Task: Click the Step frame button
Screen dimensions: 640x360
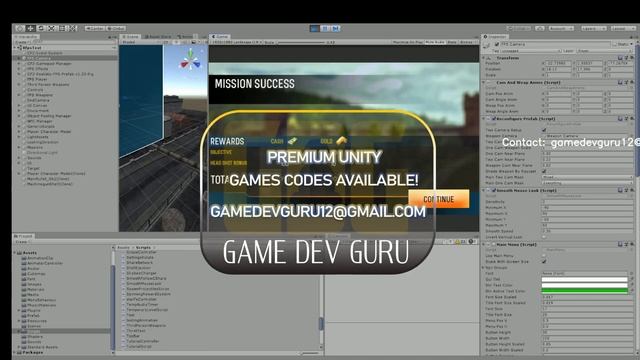Action: (335, 28)
